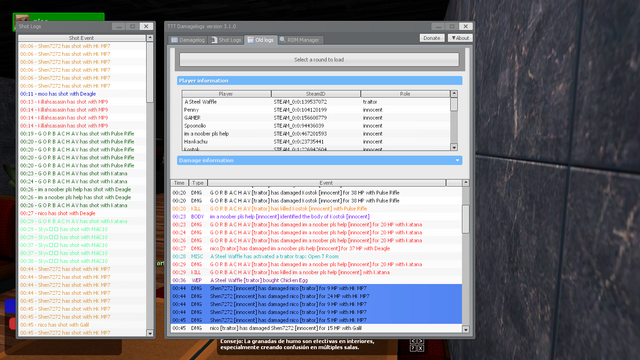
Task: Select 00:27 nico shot with Deagle row
Action: coord(82,213)
